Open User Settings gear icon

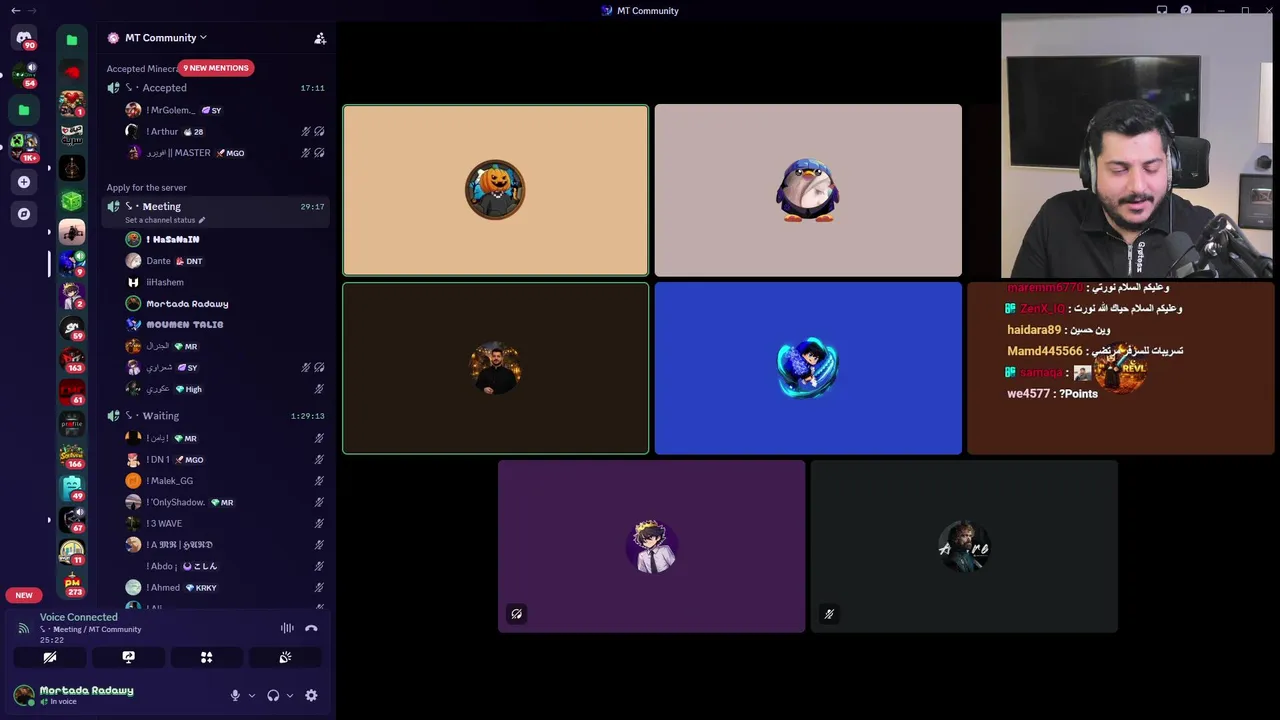coord(311,695)
